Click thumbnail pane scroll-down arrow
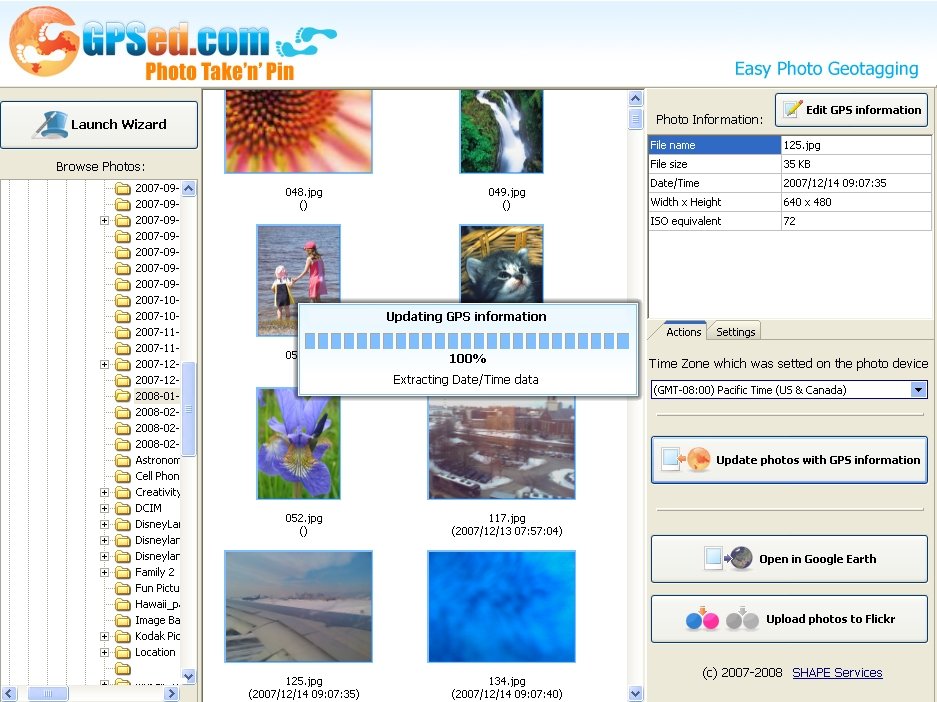This screenshot has height=702, width=937. [x=635, y=693]
